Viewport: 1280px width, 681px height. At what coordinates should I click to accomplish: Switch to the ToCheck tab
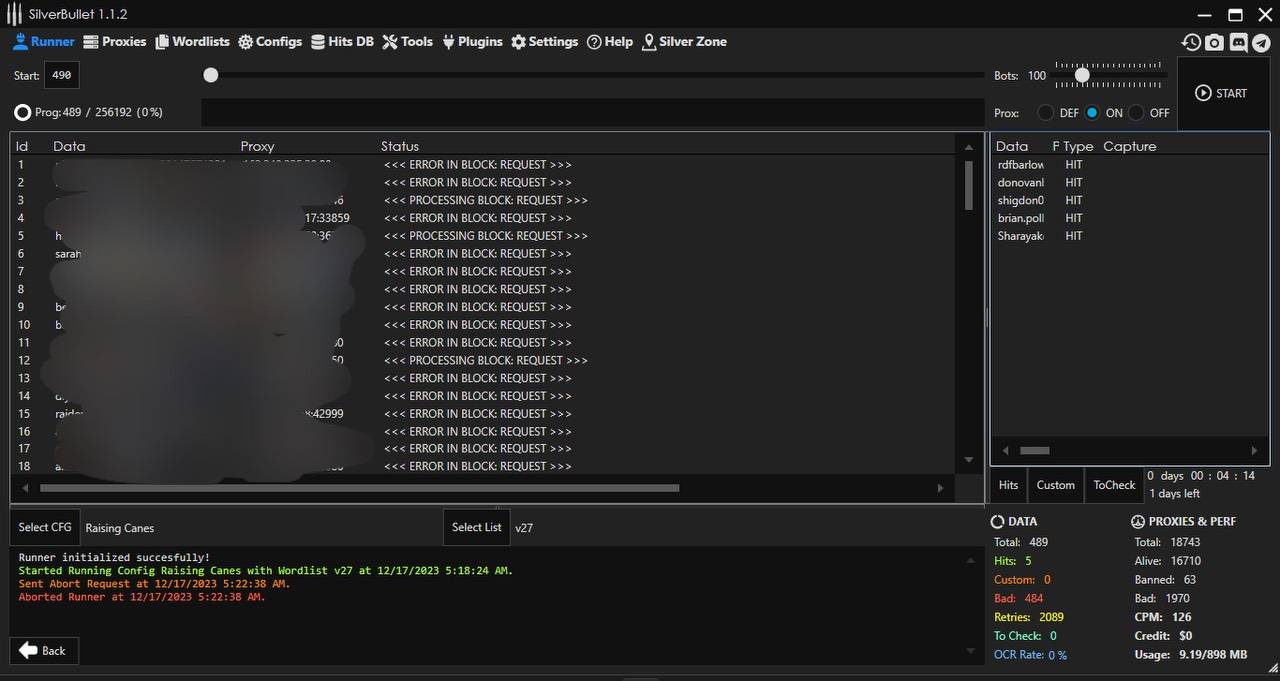pos(1114,485)
